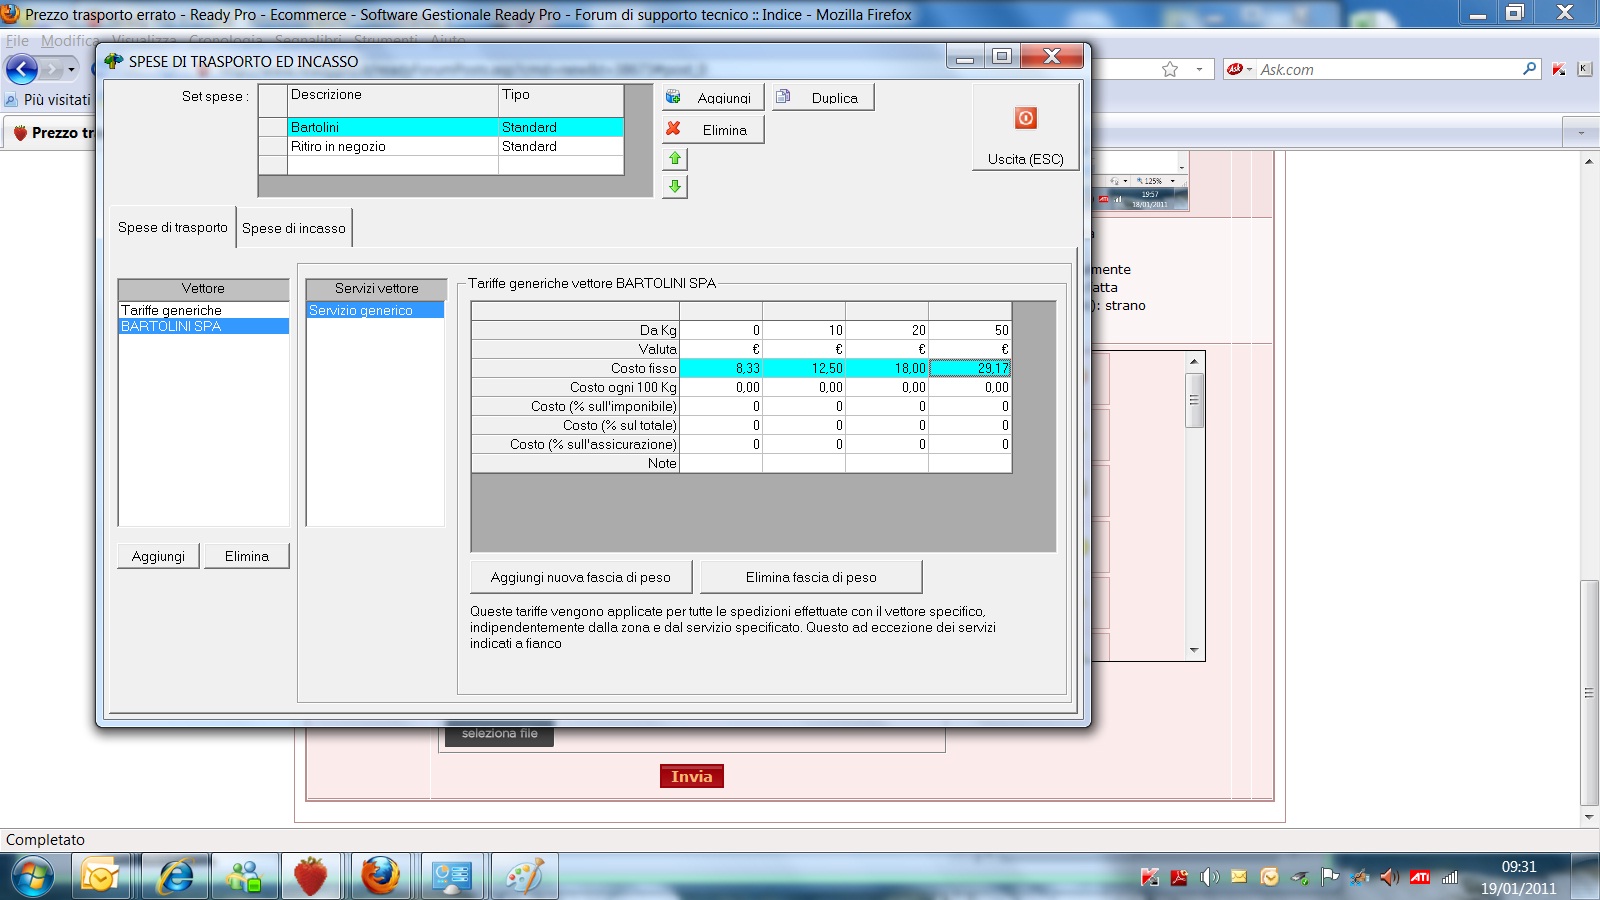Click the forum text area scrollbar thumb
This screenshot has width=1600, height=900.
[1194, 400]
